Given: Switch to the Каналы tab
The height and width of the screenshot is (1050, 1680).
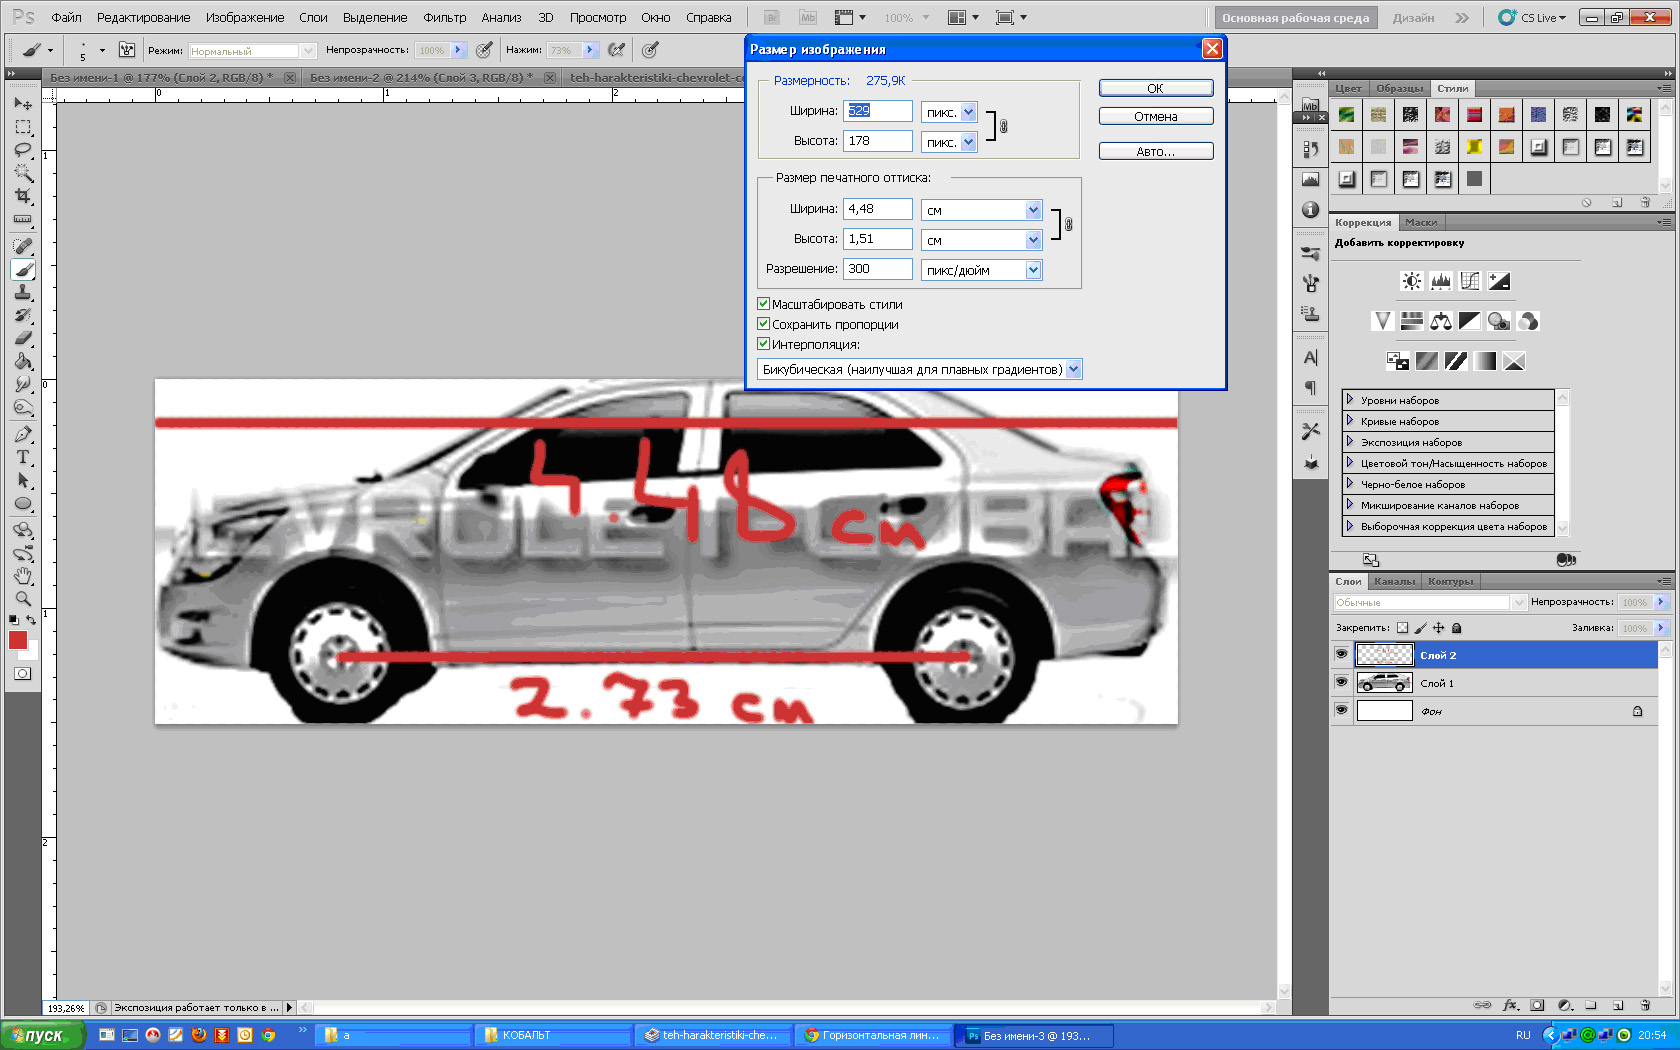Looking at the screenshot, I should (1393, 581).
